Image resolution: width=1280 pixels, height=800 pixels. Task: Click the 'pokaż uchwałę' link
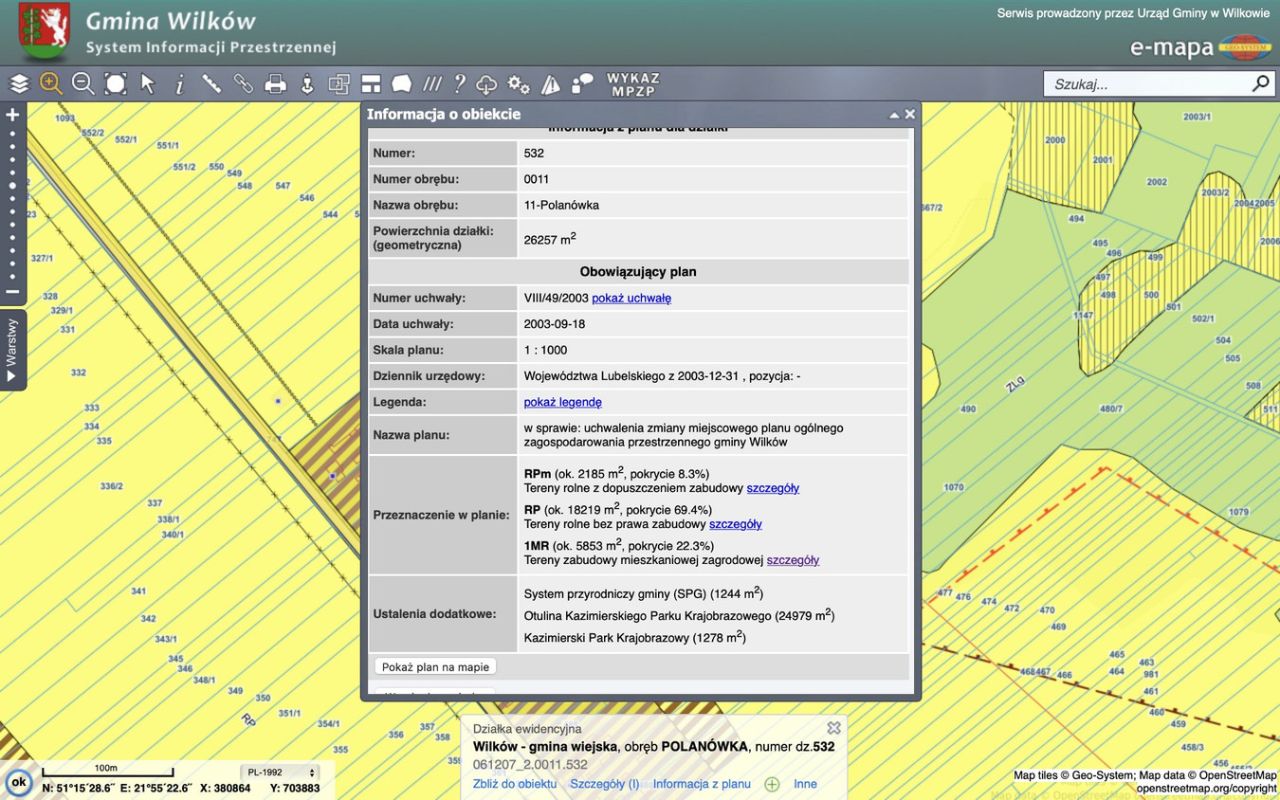(631, 298)
